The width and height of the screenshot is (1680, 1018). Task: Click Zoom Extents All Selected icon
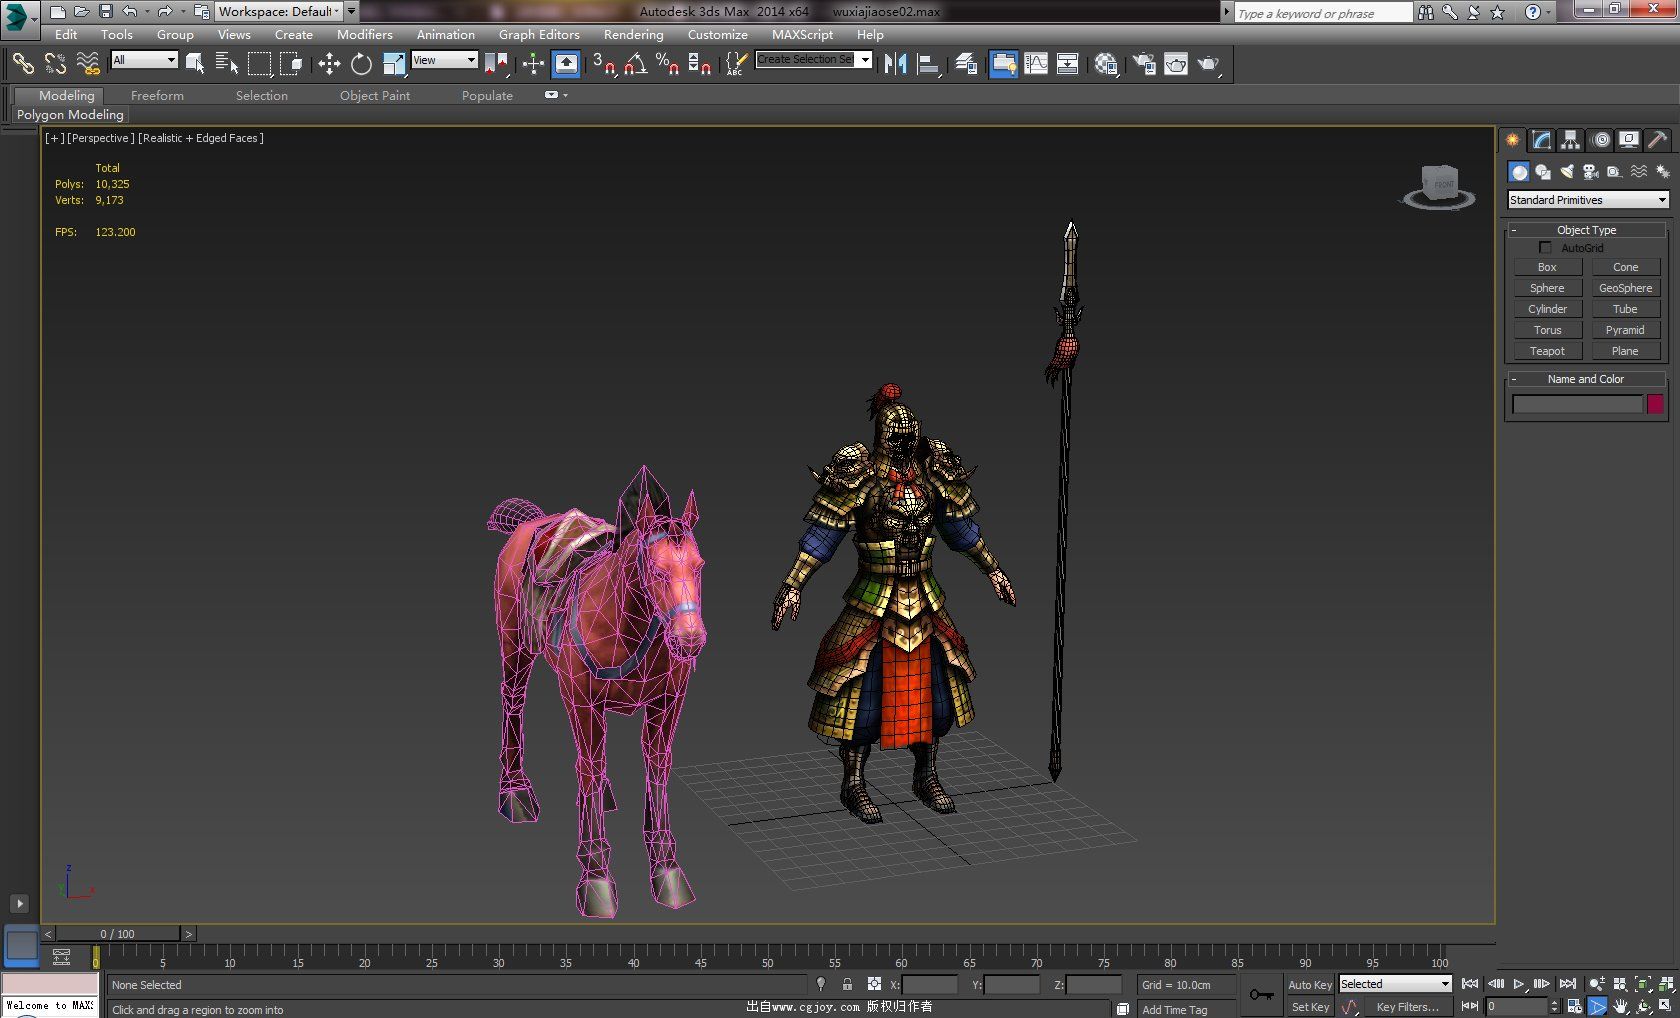click(1665, 984)
